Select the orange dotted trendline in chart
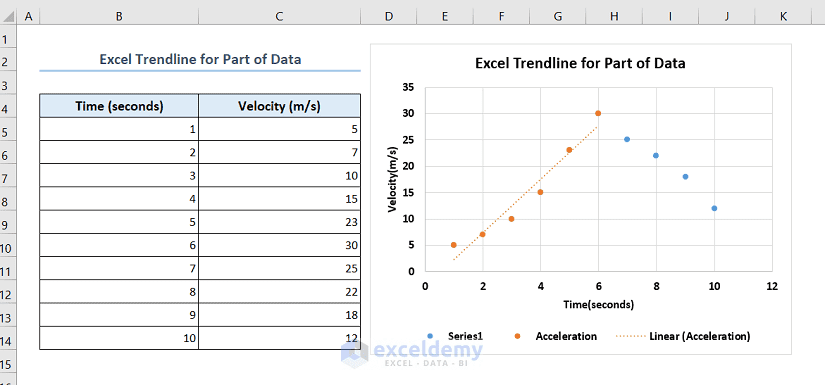 (525, 192)
